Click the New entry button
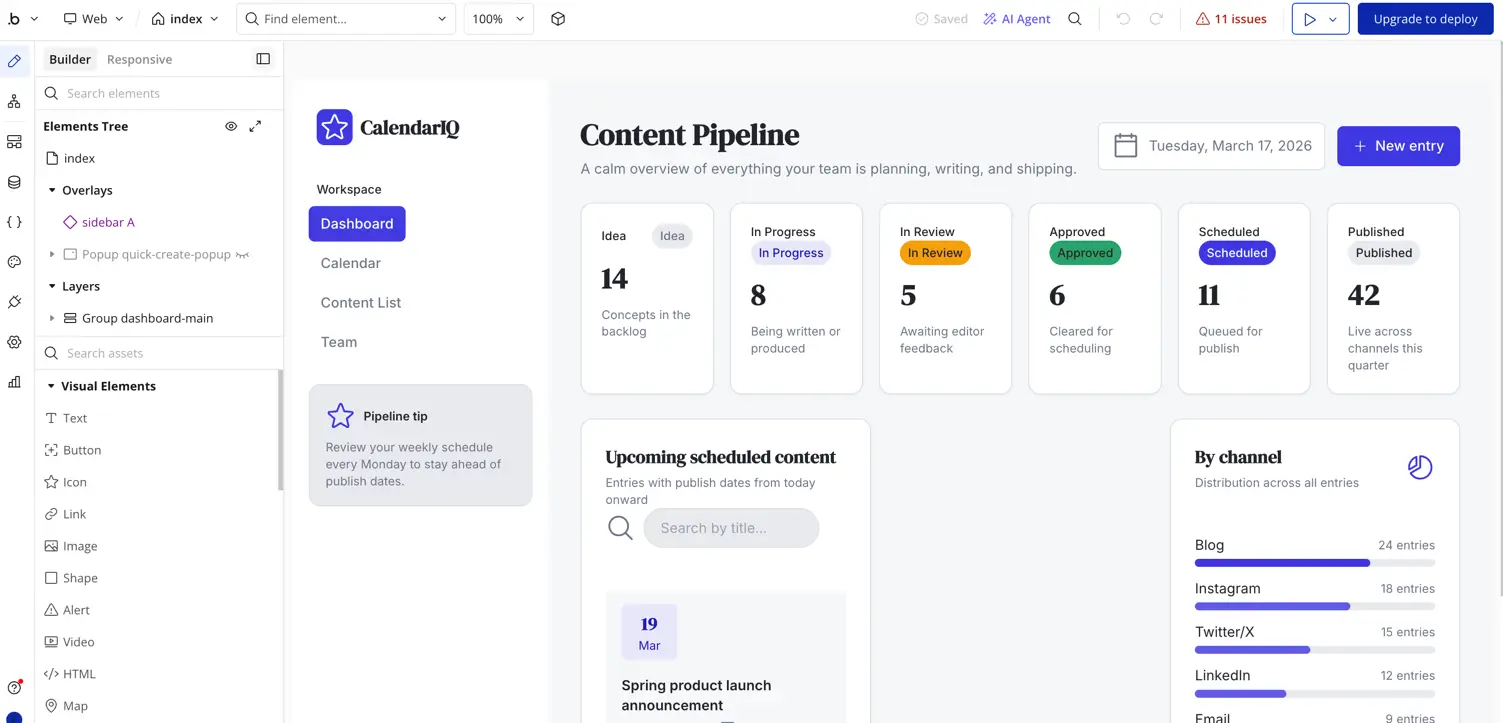1503x723 pixels. [x=1398, y=146]
